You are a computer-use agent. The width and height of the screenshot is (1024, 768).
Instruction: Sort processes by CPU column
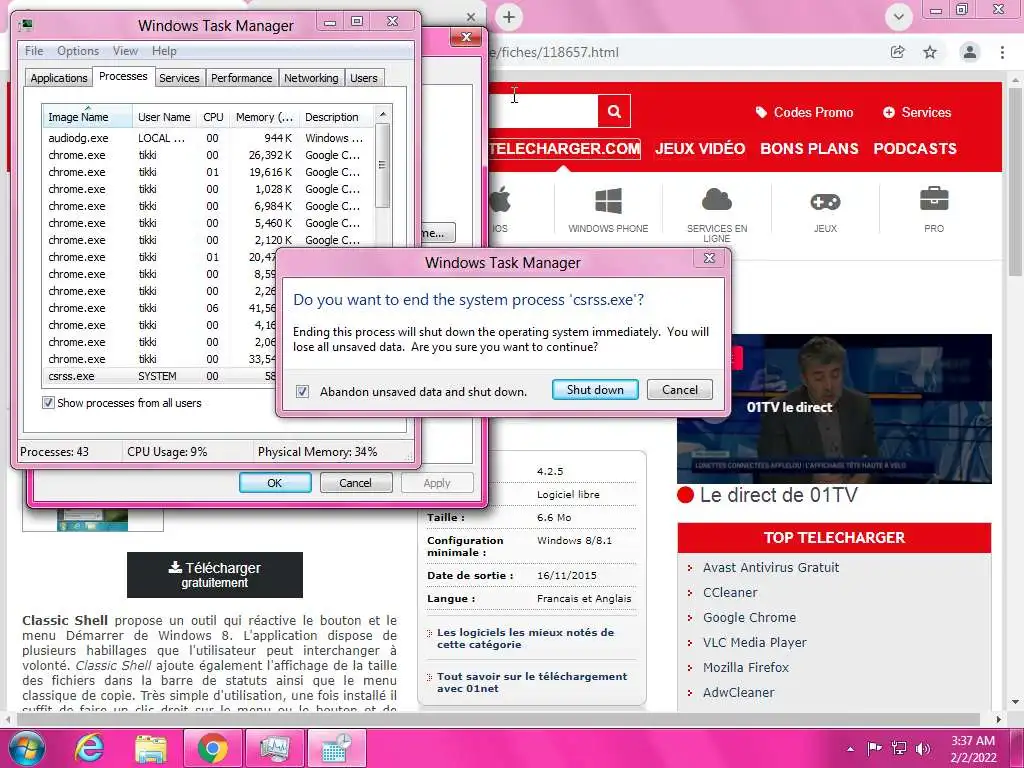point(213,116)
